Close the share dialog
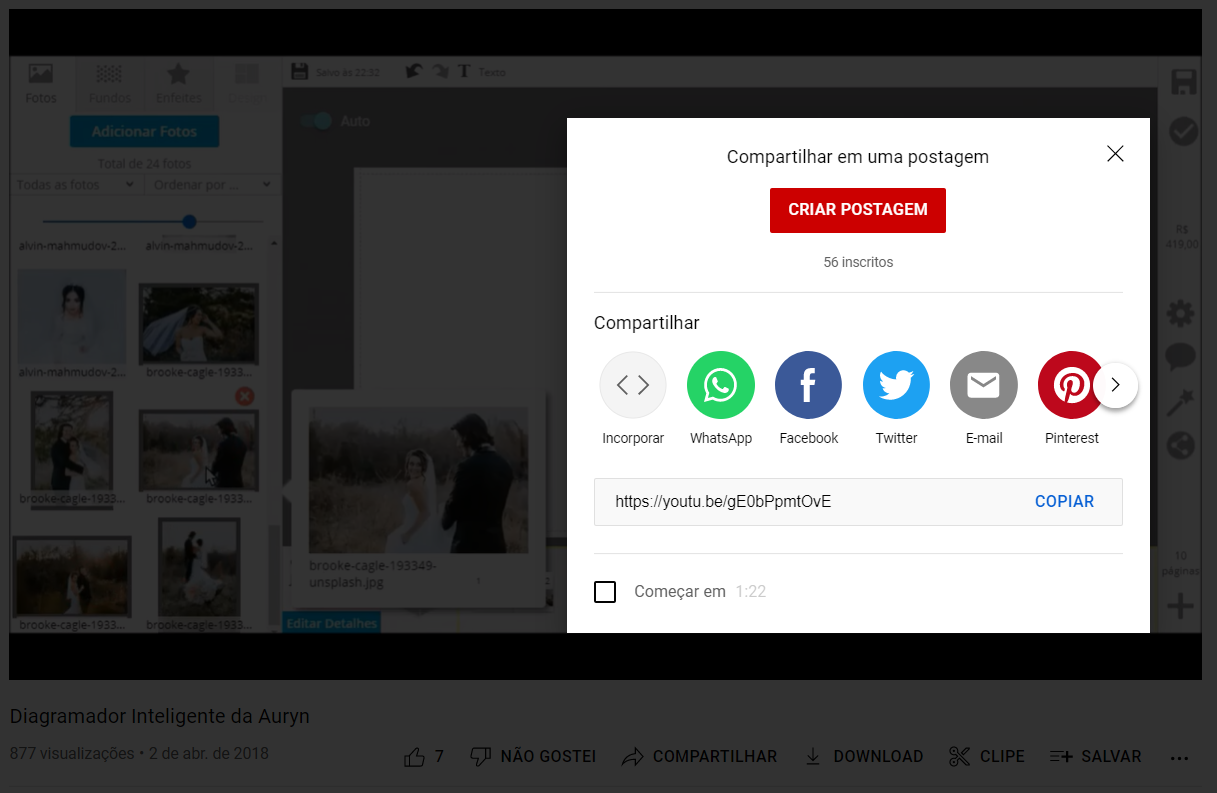Viewport: 1217px width, 793px height. 1115,154
